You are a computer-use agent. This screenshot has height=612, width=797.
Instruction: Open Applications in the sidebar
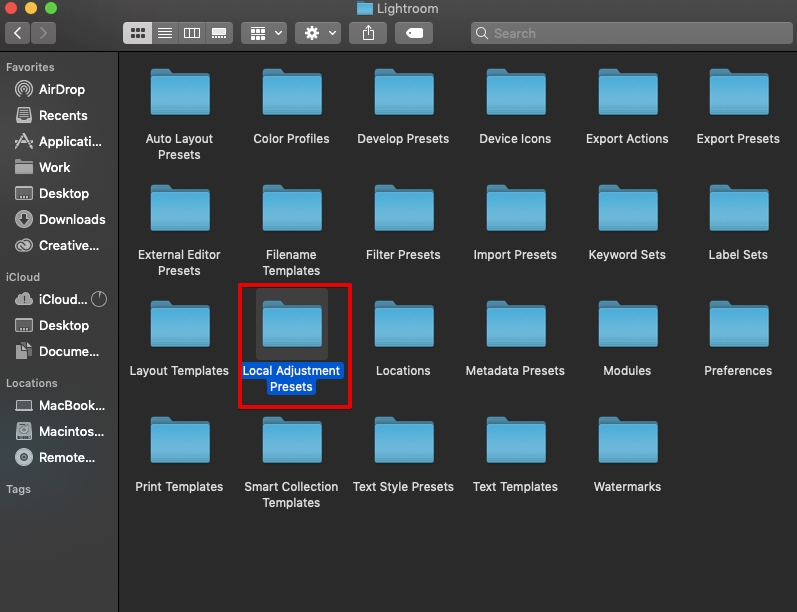point(59,141)
